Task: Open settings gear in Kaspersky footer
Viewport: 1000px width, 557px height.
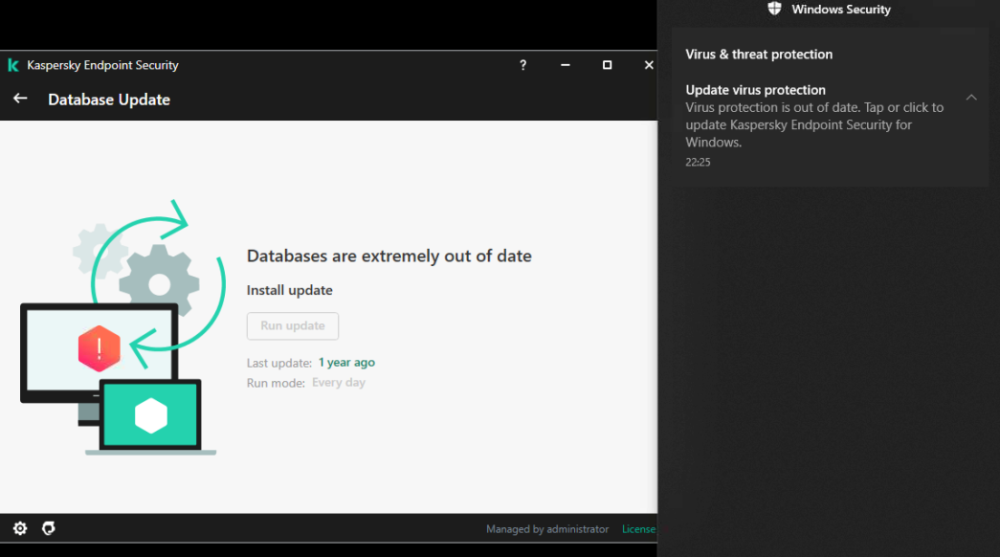Action: pos(20,528)
